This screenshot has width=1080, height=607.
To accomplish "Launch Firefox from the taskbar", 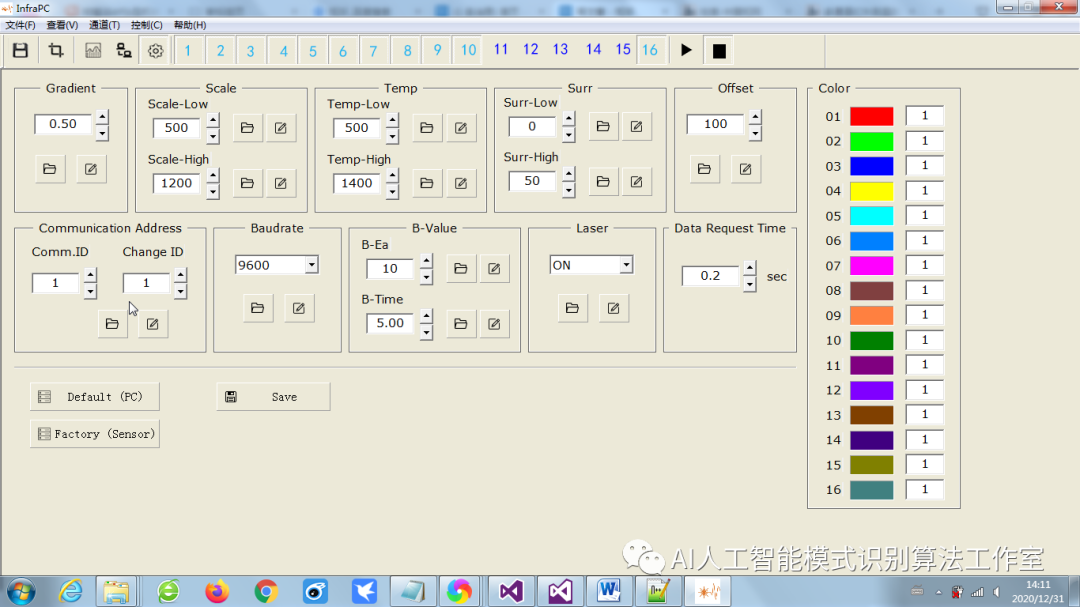I will (217, 591).
